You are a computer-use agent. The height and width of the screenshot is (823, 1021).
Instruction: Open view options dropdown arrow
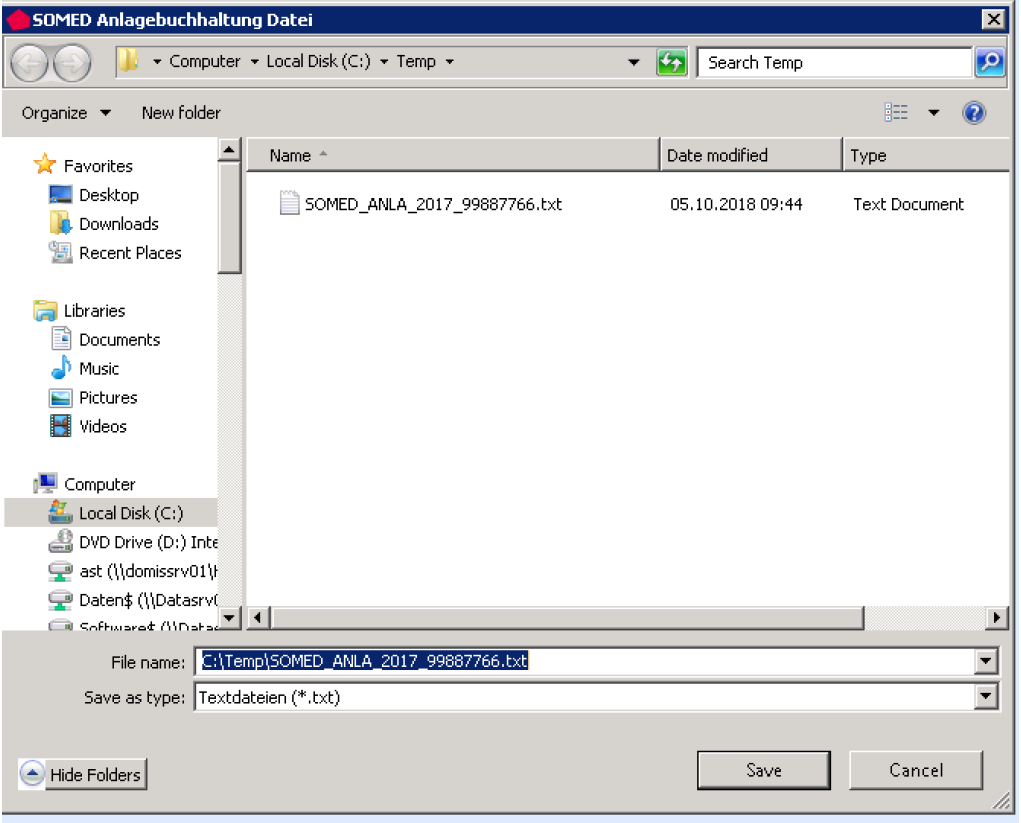pyautogui.click(x=933, y=113)
